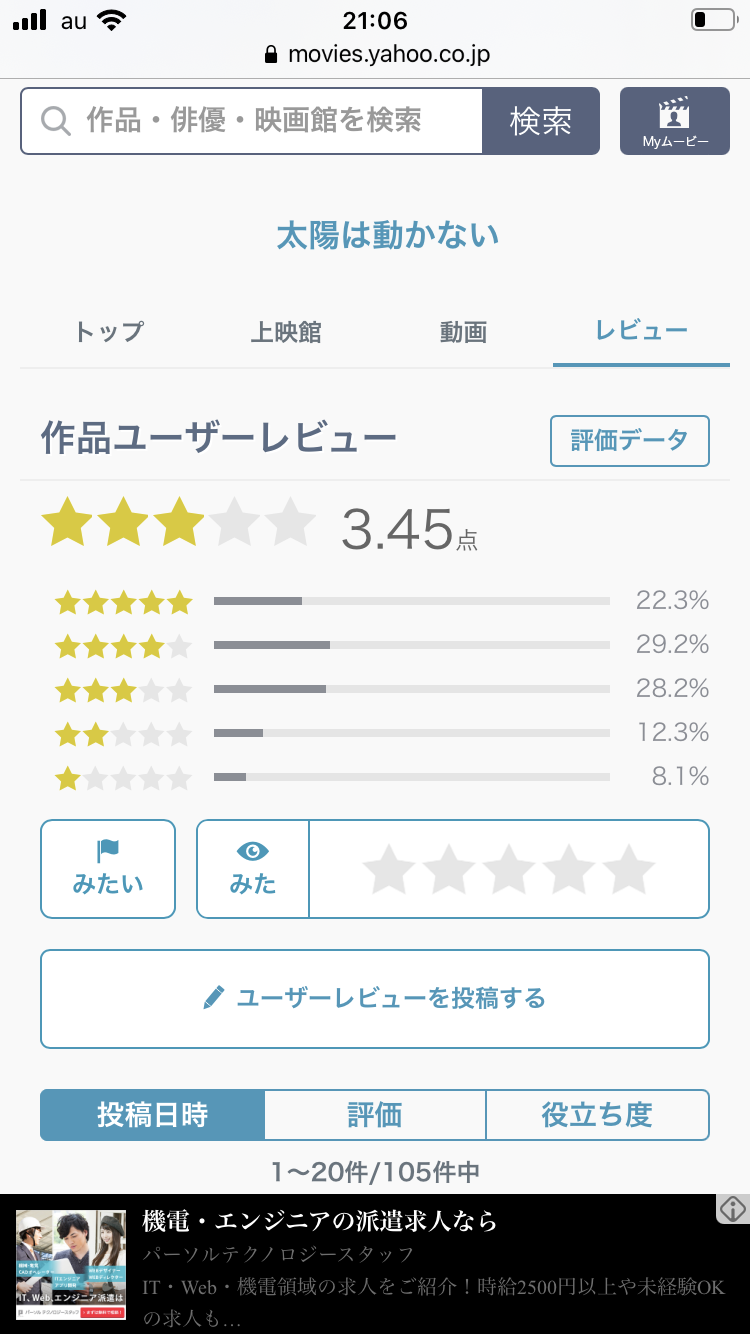Tap the みたい flag icon
750x1334 pixels.
pyautogui.click(x=108, y=852)
